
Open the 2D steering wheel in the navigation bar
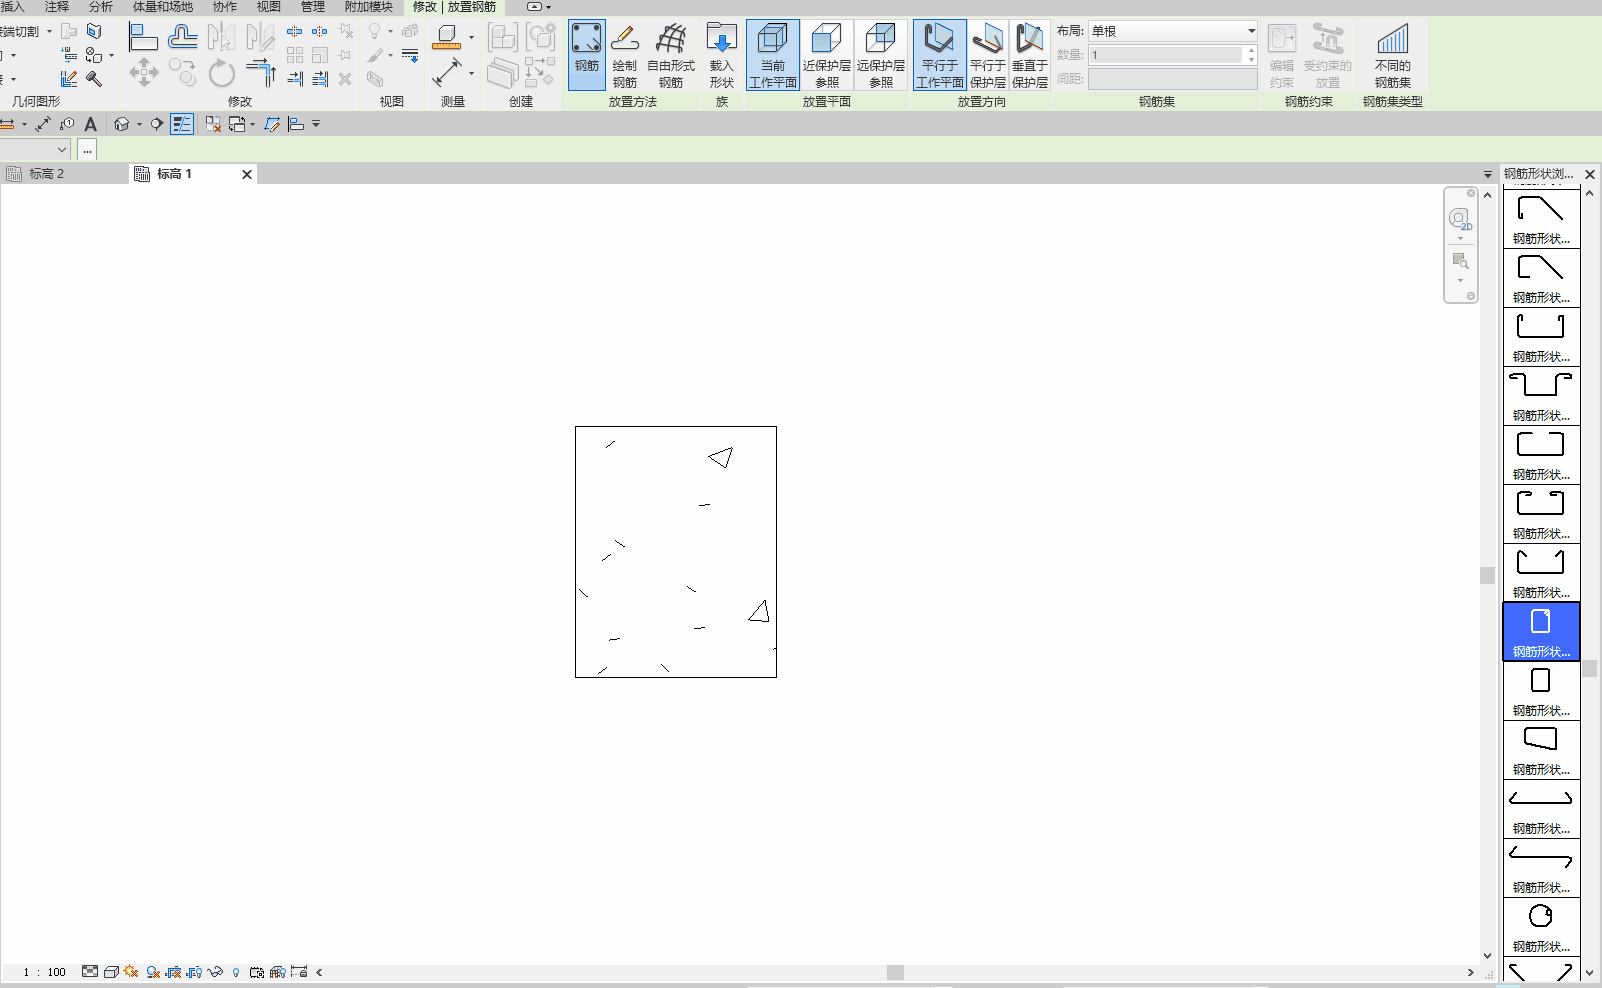tap(1460, 219)
